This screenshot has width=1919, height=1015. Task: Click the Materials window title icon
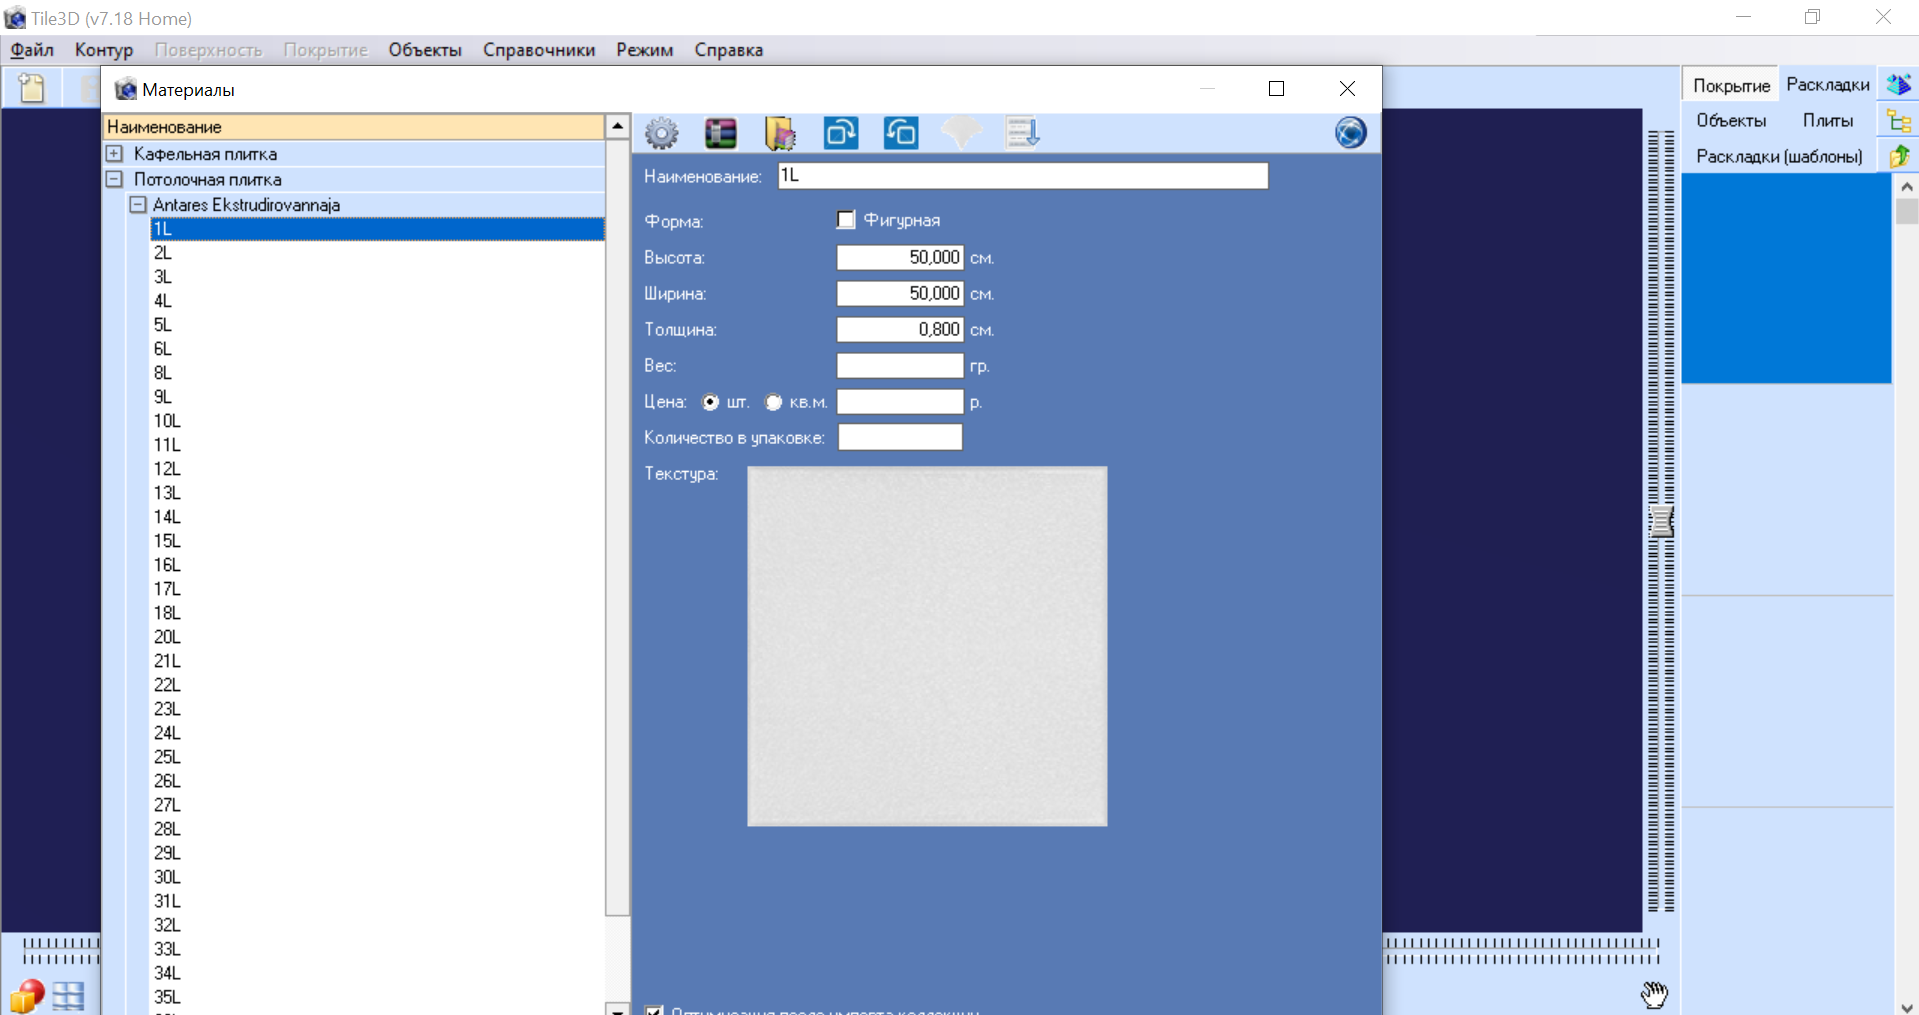click(125, 89)
